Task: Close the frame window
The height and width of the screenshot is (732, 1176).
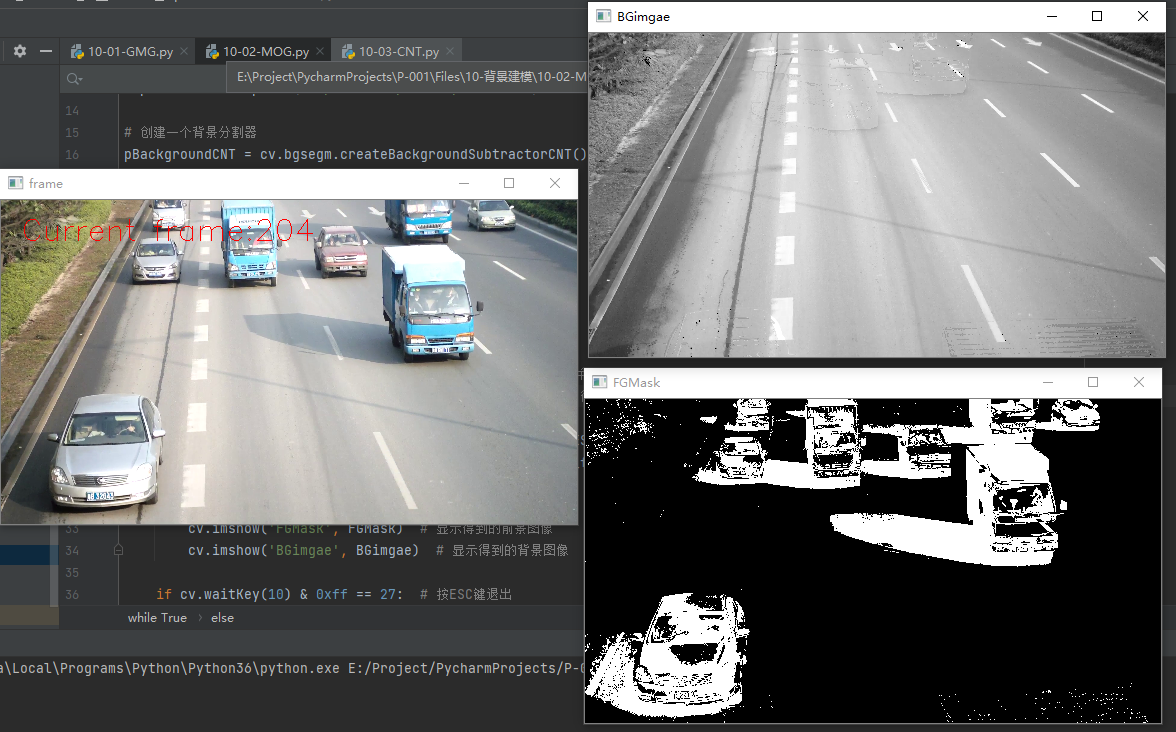Action: point(555,183)
